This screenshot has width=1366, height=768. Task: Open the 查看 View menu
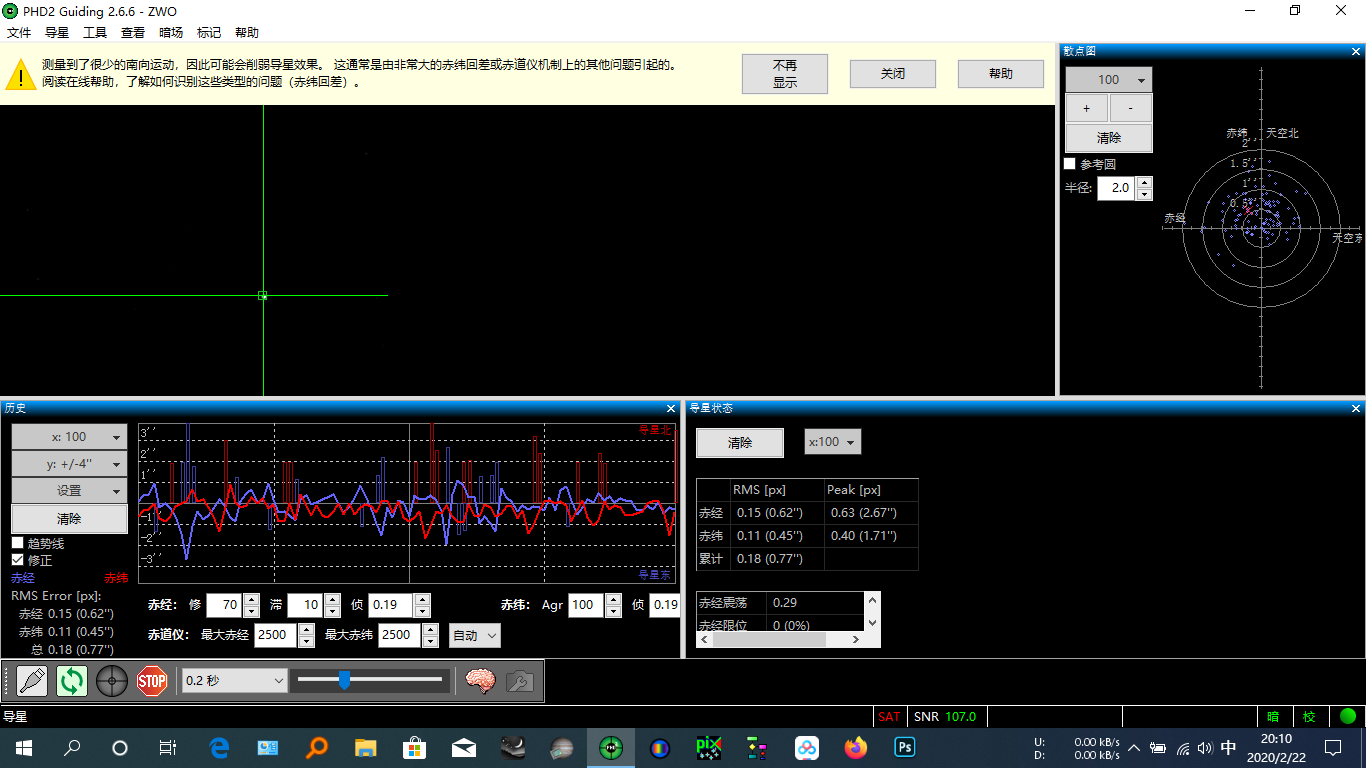point(133,32)
